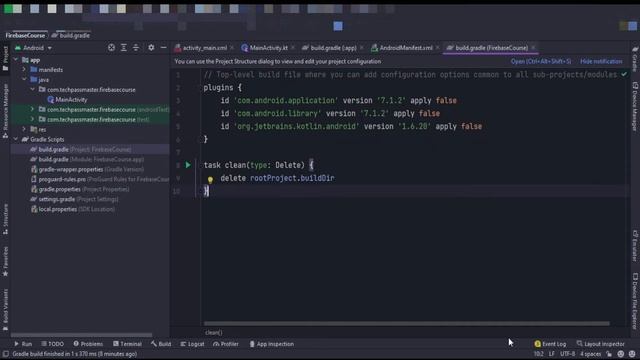Image resolution: width=640 pixels, height=360 pixels.
Task: Click the green inspection checkmark in editor
Action: coord(624,74)
